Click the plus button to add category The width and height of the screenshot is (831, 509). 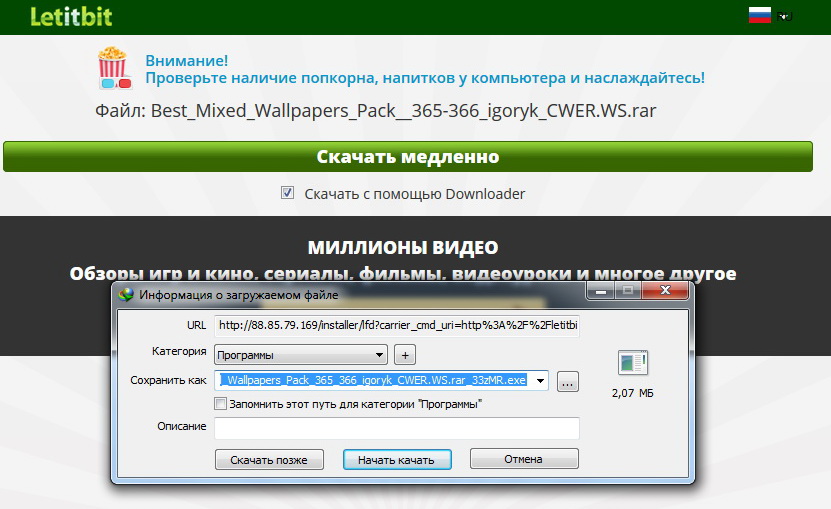404,354
